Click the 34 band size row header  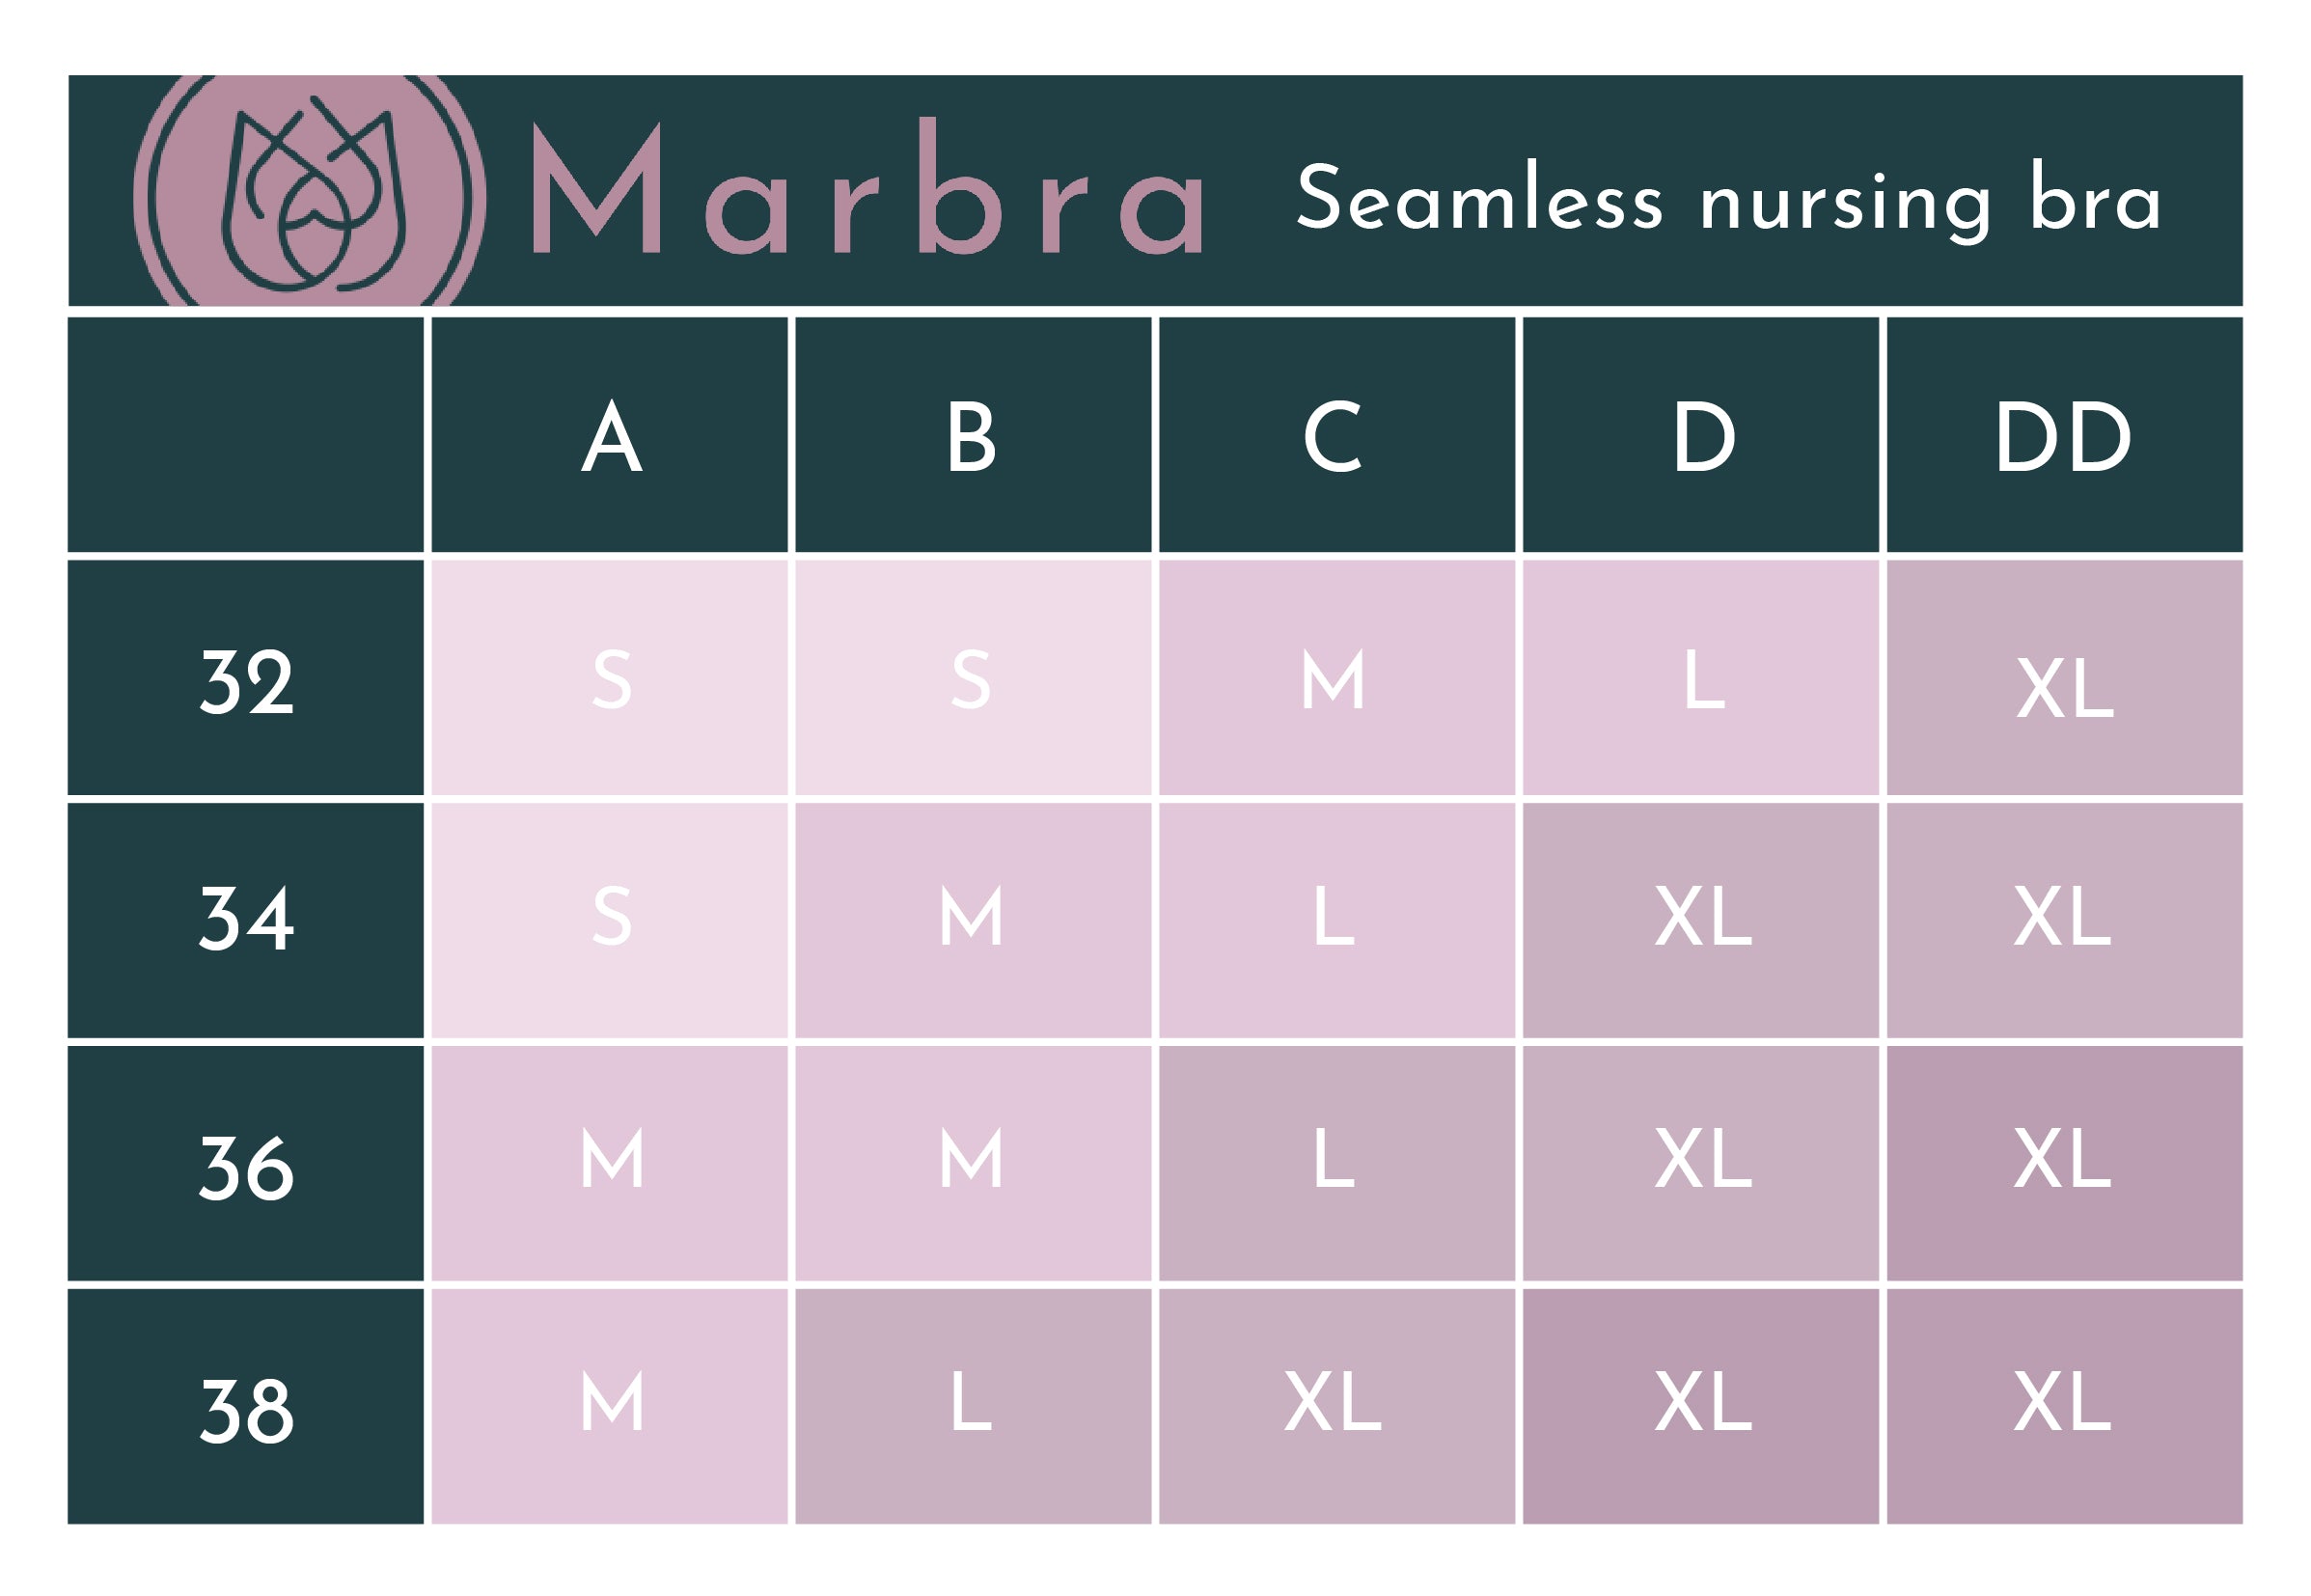click(246, 918)
